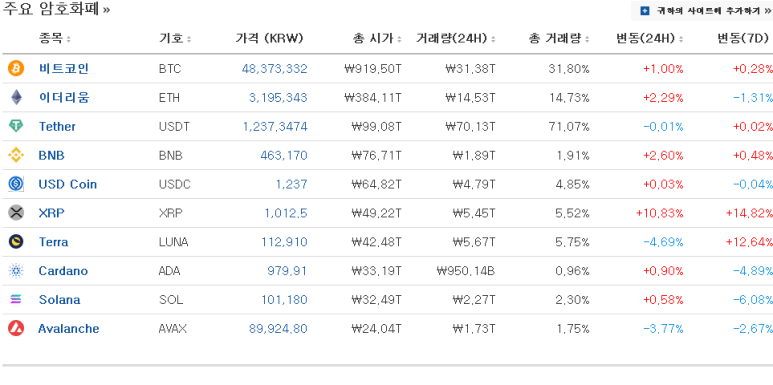Open the USD Coin page link
This screenshot has height=385, width=773.
pyautogui.click(x=68, y=184)
